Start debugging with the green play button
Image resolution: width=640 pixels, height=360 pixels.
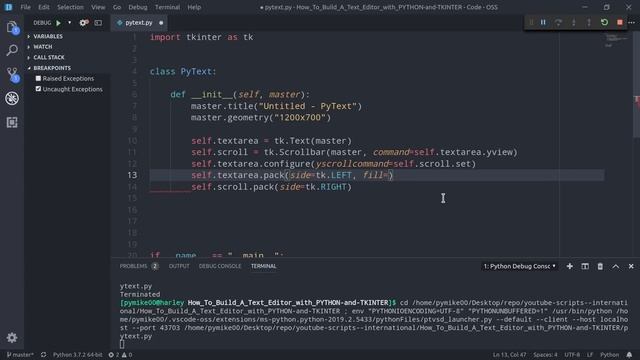point(58,23)
